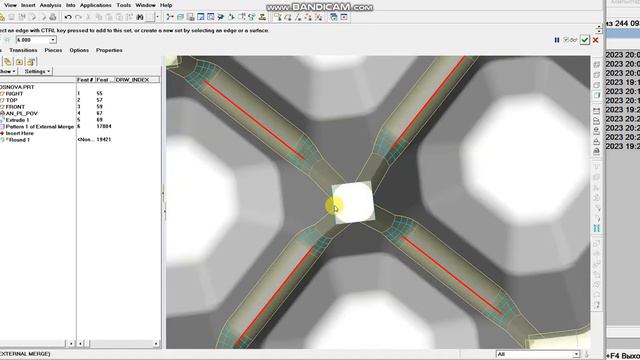Screen dimensions: 640x360
Task: Click the last icon of the top toolbar
Action: pyautogui.click(x=344, y=17)
